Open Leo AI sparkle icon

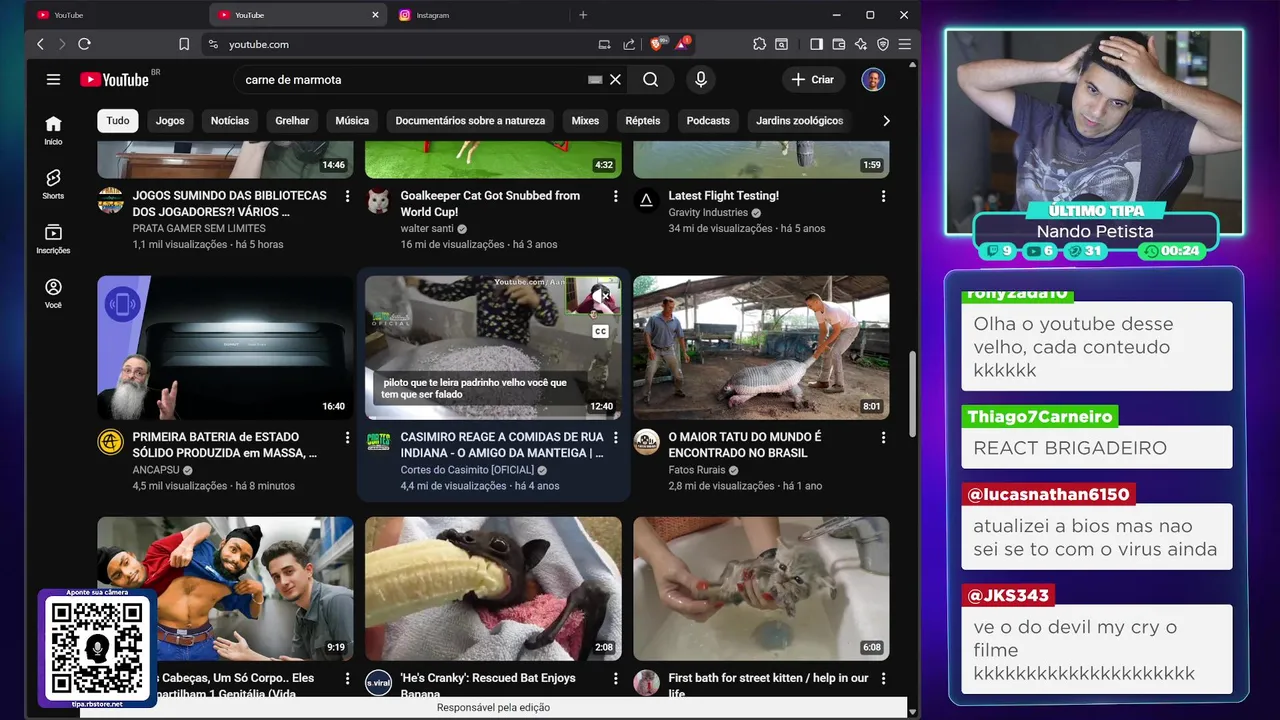(860, 44)
